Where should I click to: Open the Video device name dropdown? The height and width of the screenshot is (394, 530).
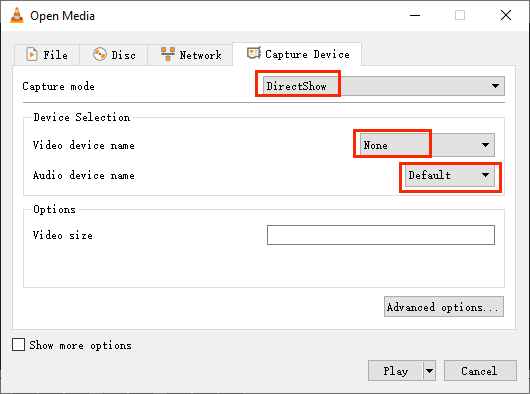click(427, 145)
